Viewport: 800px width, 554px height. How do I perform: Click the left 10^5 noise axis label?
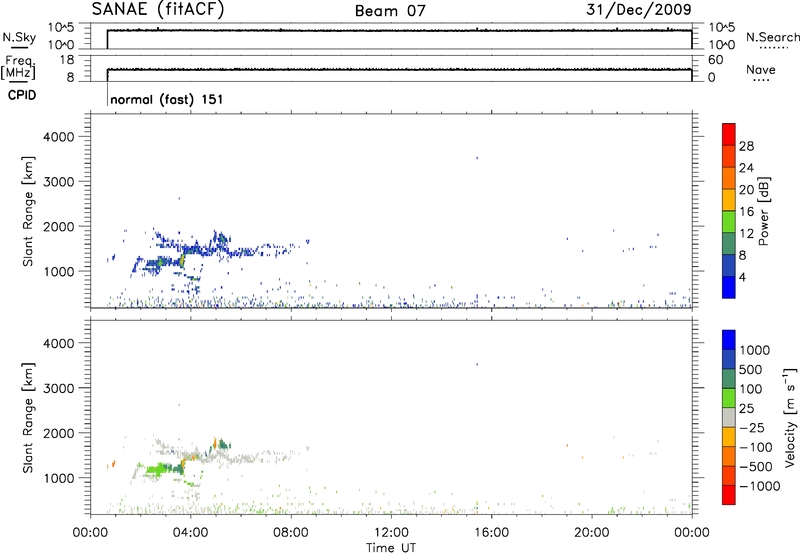(61, 28)
